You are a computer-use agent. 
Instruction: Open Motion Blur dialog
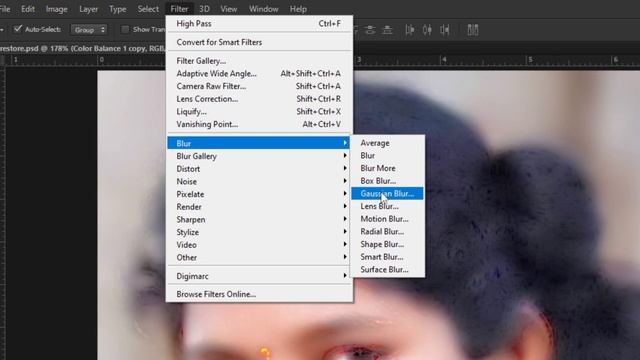pyautogui.click(x=387, y=219)
